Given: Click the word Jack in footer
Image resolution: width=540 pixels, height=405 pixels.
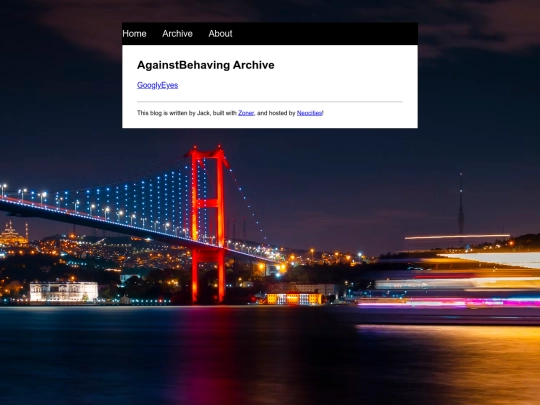Looking at the screenshot, I should (x=203, y=113).
